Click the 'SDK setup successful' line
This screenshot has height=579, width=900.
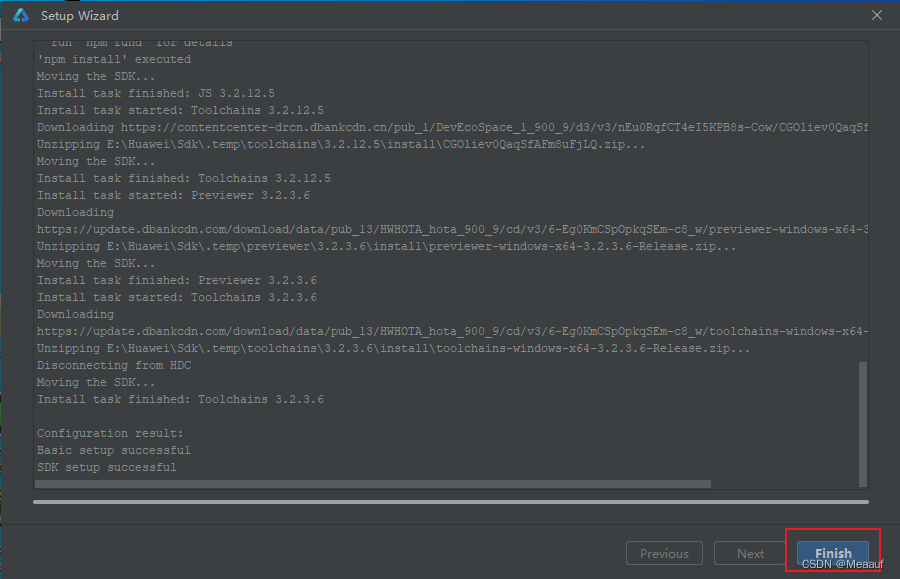coord(107,467)
